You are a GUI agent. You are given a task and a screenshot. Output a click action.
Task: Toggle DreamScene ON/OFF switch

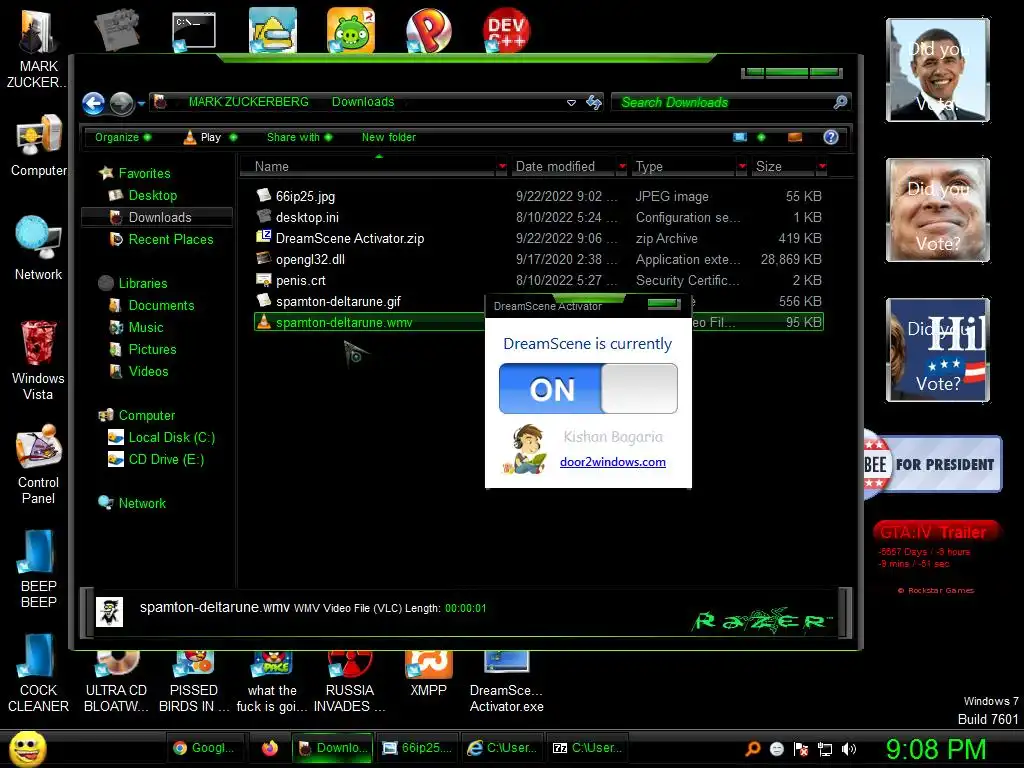[588, 389]
